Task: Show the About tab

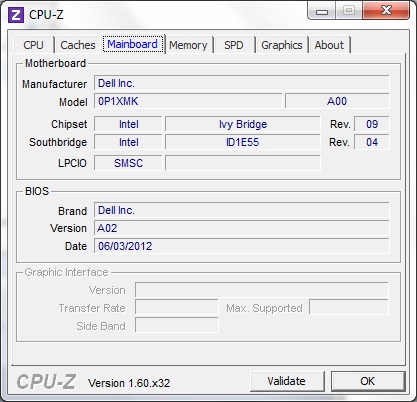Action: [x=329, y=45]
